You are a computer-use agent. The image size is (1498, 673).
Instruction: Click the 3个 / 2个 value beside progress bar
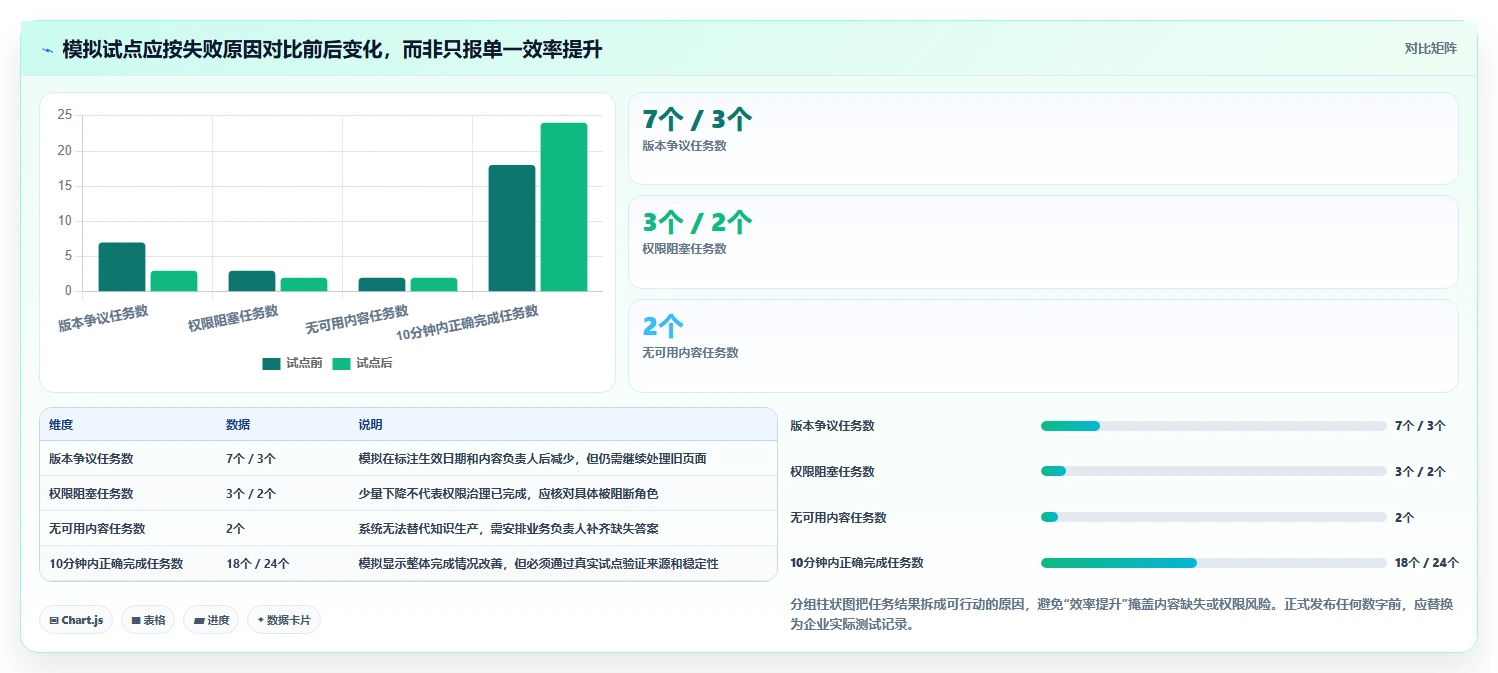pyautogui.click(x=1420, y=472)
